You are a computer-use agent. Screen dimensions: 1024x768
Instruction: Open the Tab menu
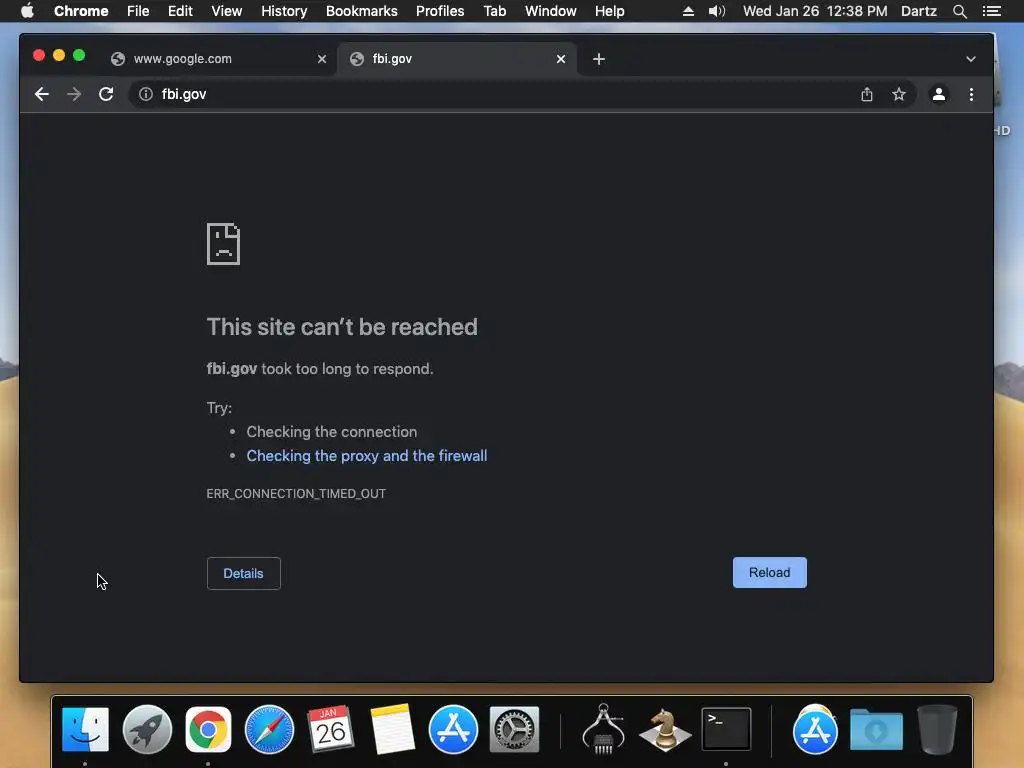pyautogui.click(x=494, y=11)
